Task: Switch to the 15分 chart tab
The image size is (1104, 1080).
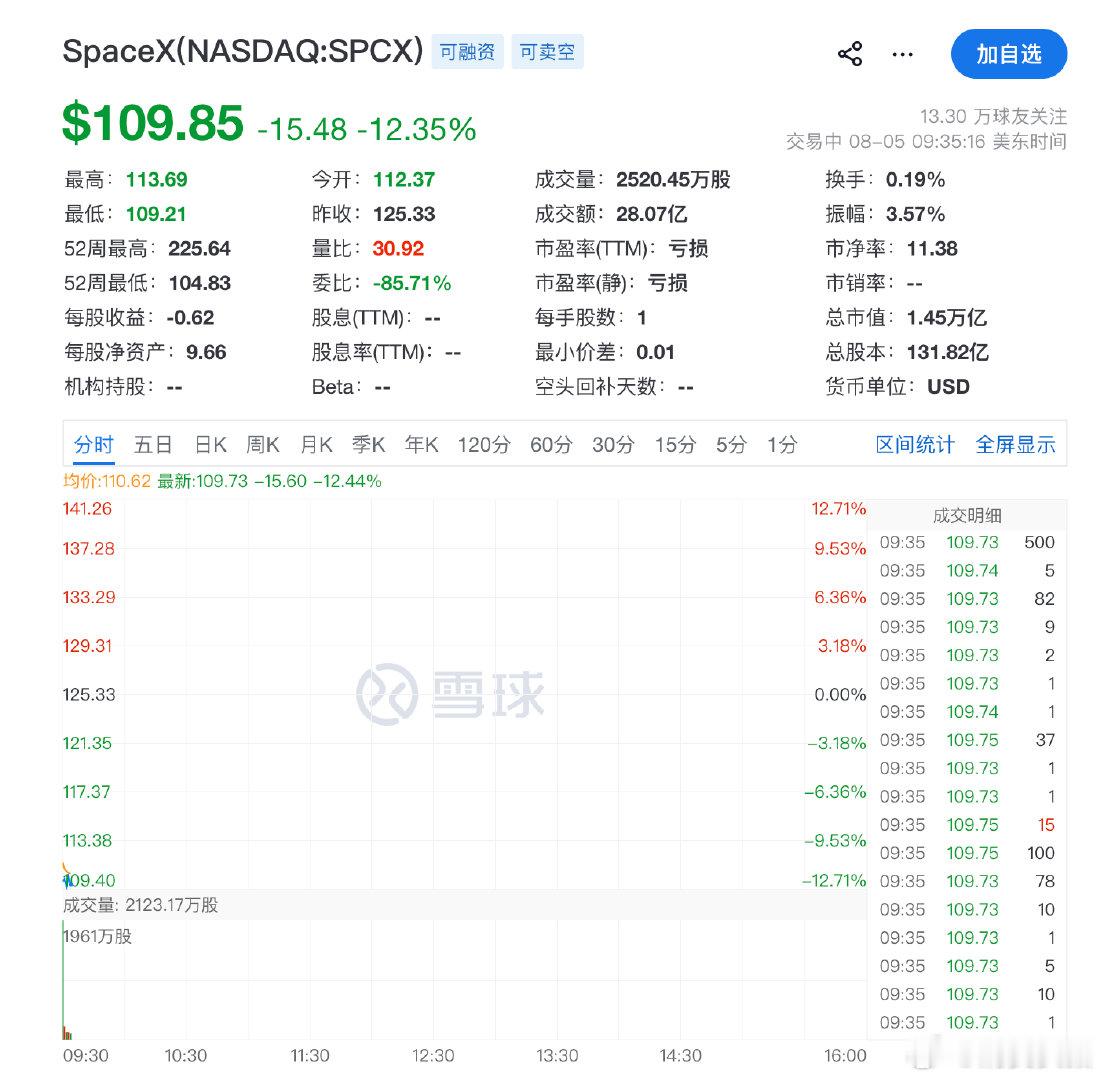Action: [675, 445]
